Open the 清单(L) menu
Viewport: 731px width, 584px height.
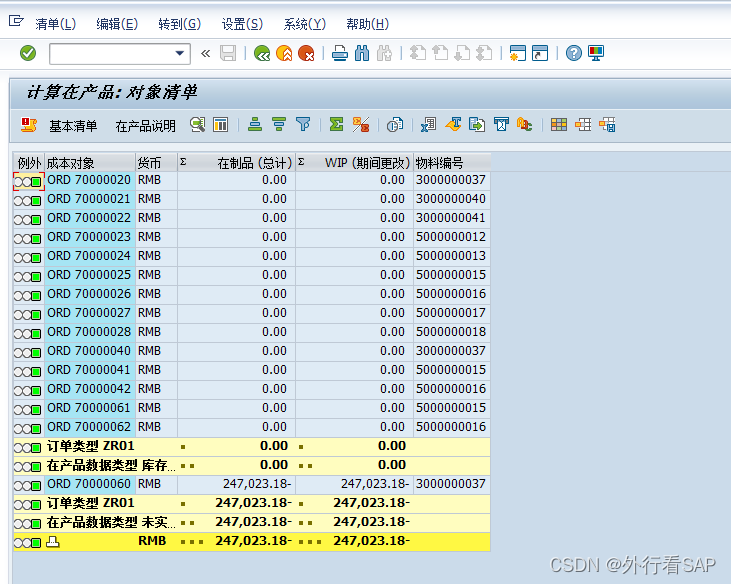click(x=55, y=24)
